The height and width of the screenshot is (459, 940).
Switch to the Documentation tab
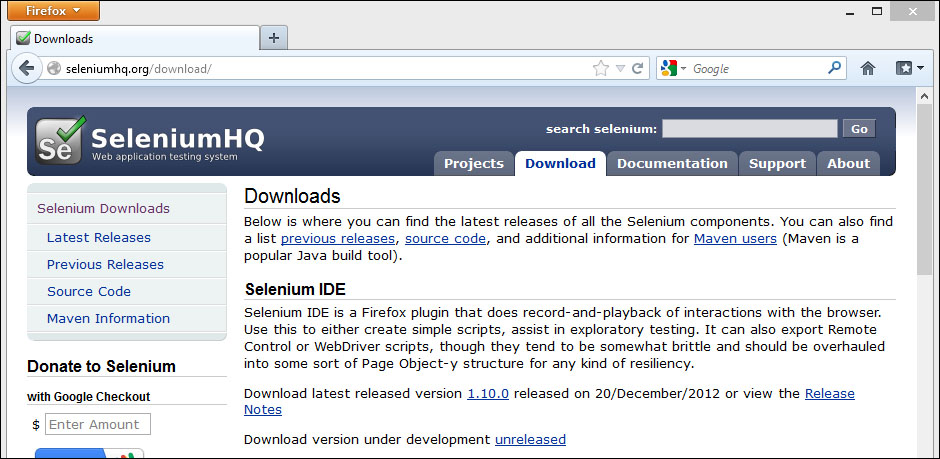tap(672, 164)
